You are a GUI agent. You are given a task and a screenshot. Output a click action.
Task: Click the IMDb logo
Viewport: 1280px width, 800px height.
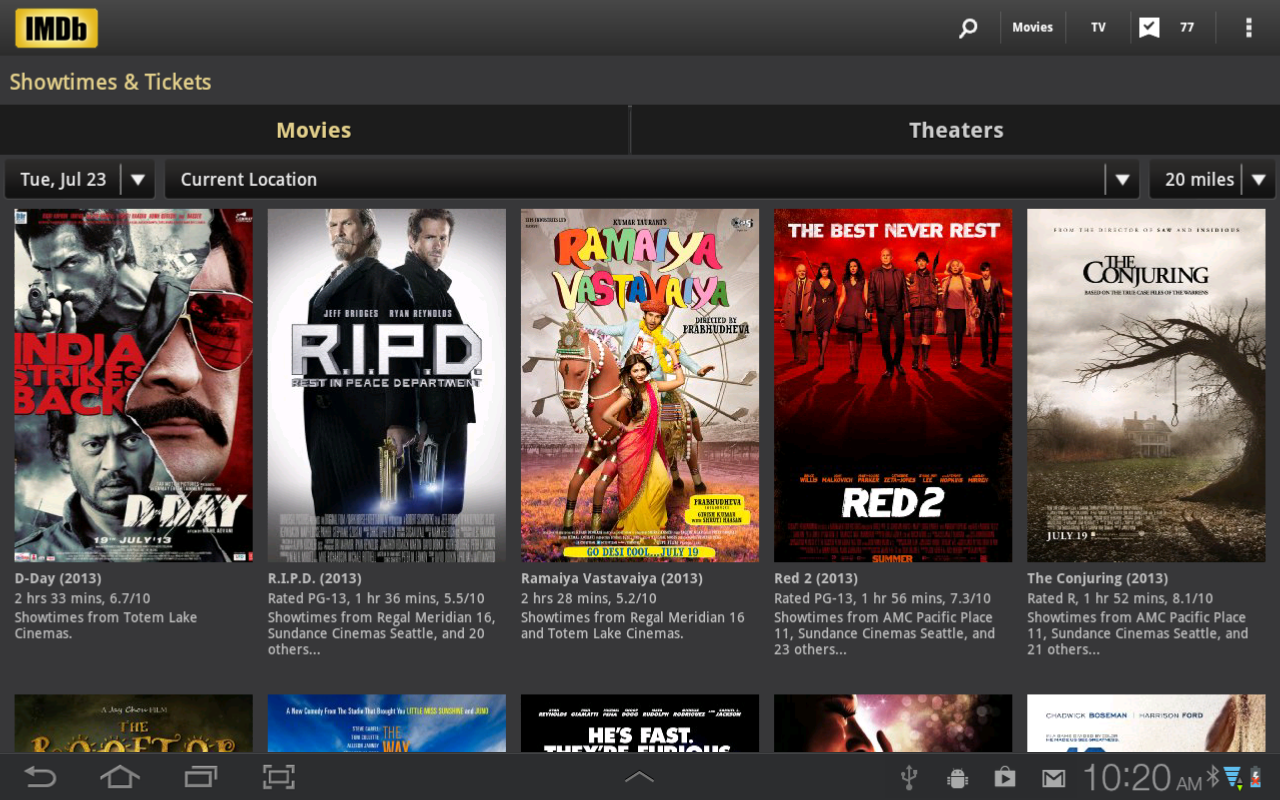[55, 27]
